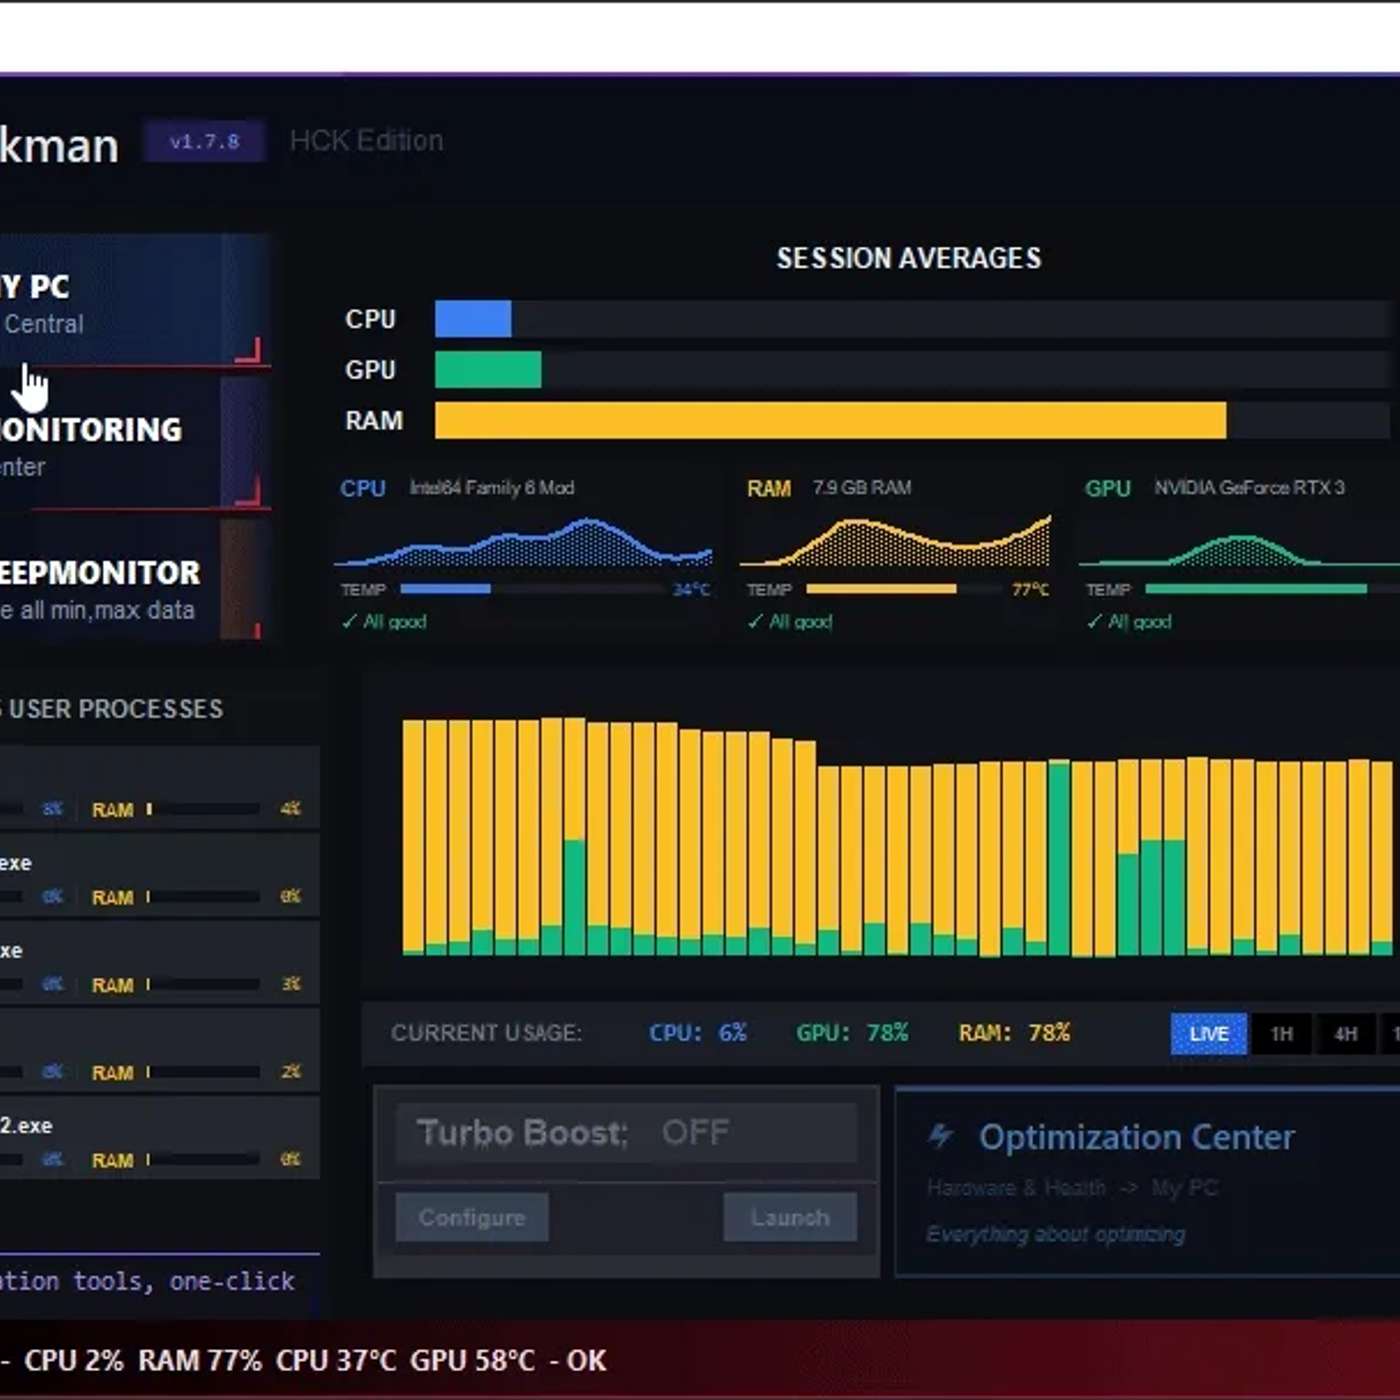Click the checkmark in GPU card status

[x=1094, y=621]
